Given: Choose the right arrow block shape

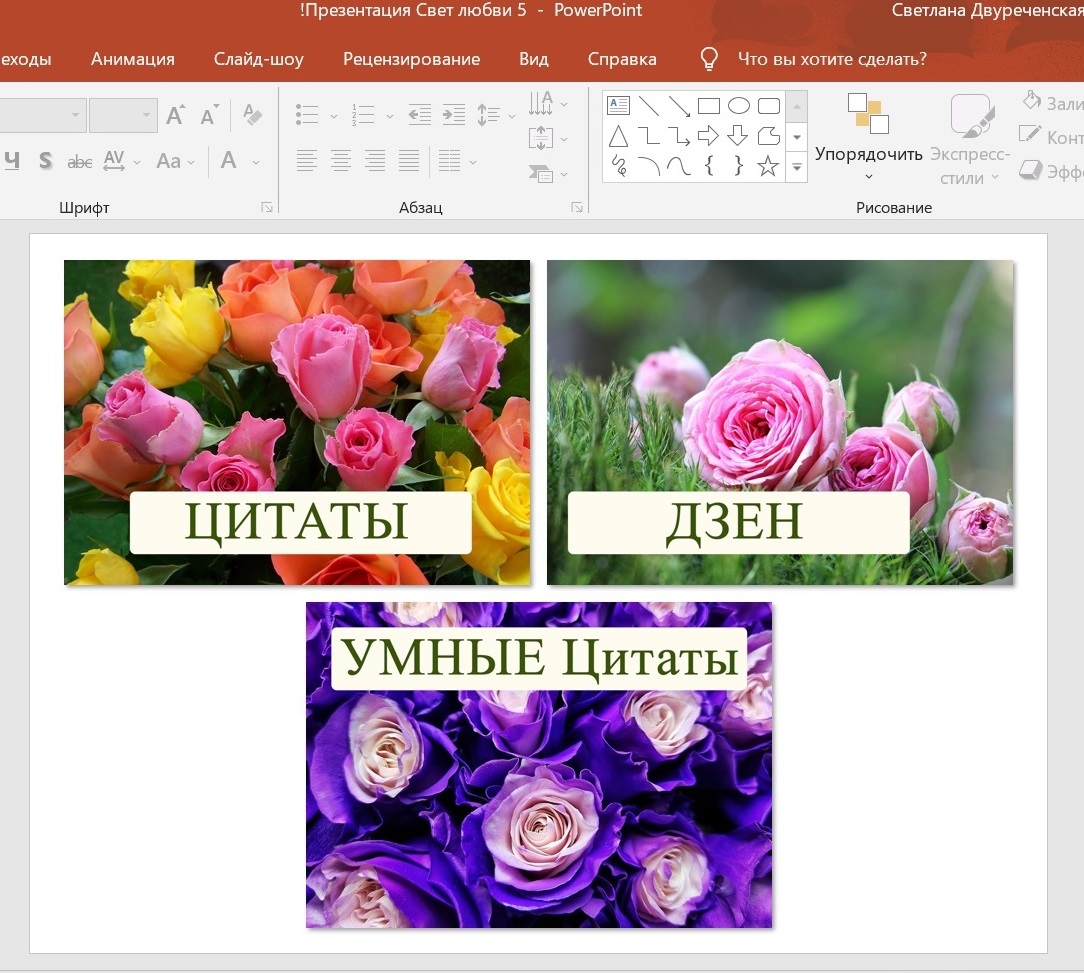Looking at the screenshot, I should (709, 136).
